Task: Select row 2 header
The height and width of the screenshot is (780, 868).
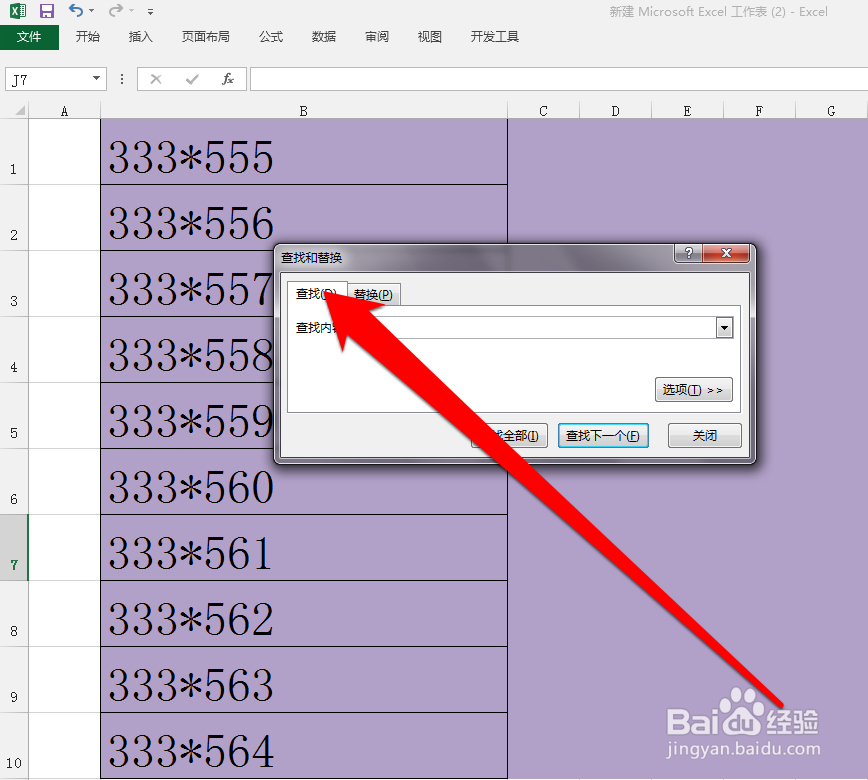Action: pyautogui.click(x=14, y=218)
